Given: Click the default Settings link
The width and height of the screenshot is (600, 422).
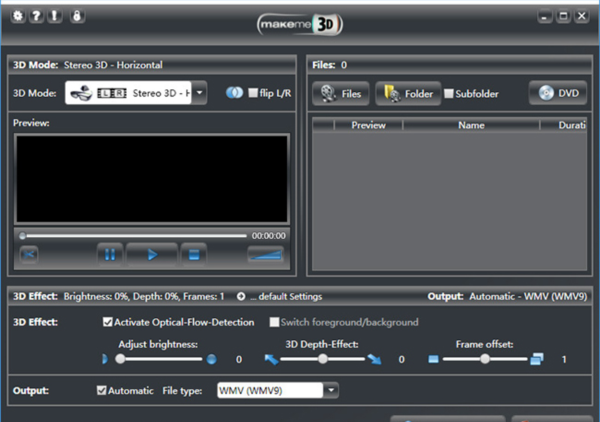Looking at the screenshot, I should pos(286,297).
